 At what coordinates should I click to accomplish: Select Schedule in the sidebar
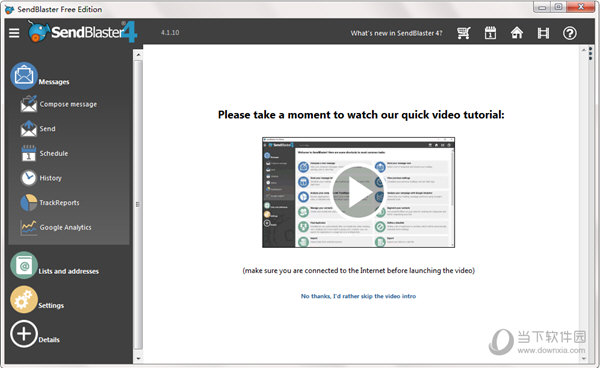click(54, 153)
